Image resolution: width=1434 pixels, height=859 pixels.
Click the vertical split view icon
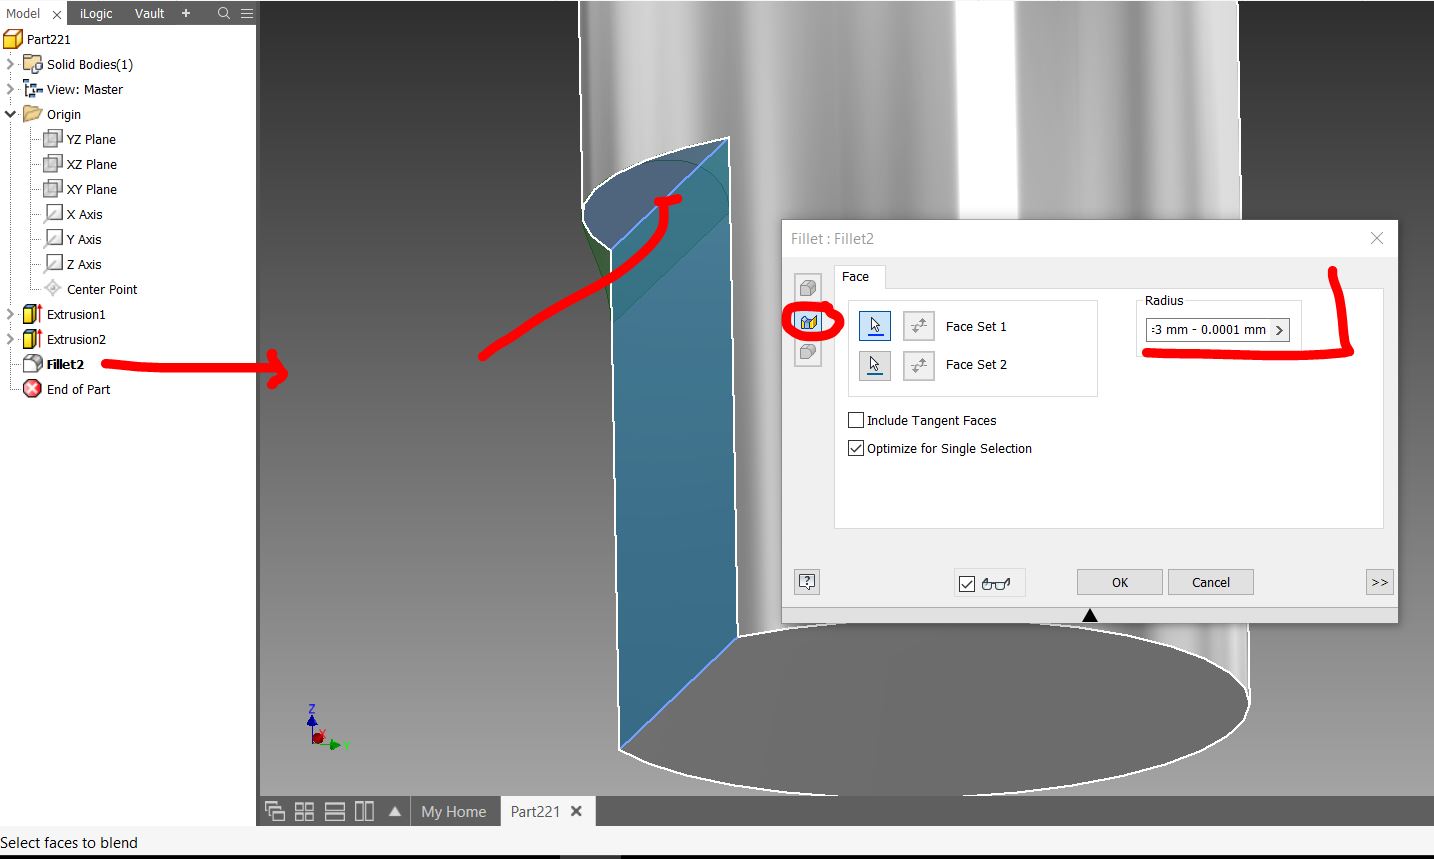point(364,811)
